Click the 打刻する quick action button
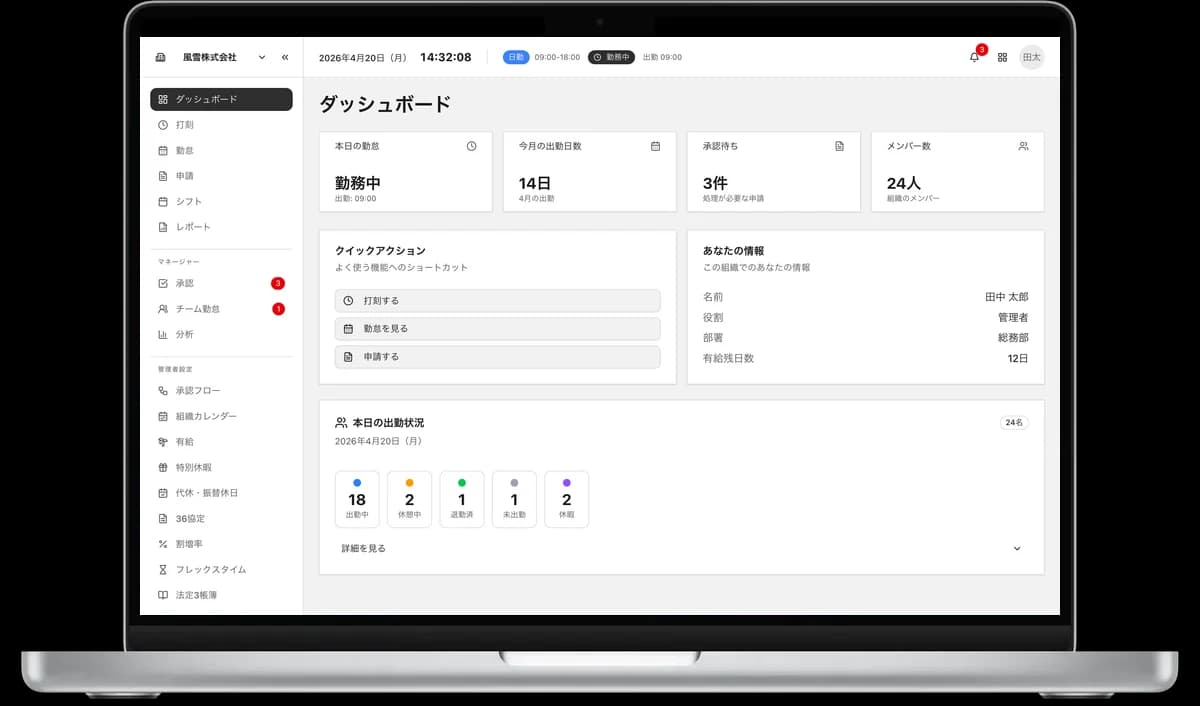This screenshot has width=1200, height=706. [x=497, y=300]
